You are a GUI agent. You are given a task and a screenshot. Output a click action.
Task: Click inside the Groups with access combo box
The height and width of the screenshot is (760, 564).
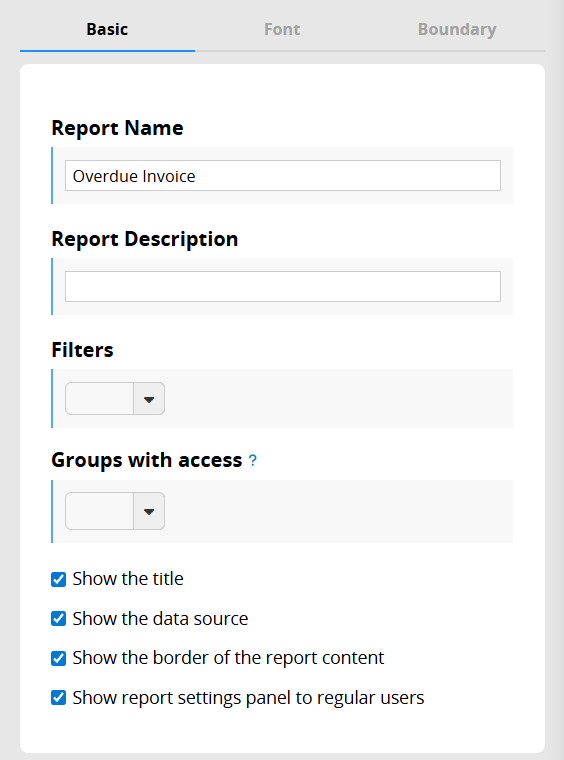[x=100, y=511]
